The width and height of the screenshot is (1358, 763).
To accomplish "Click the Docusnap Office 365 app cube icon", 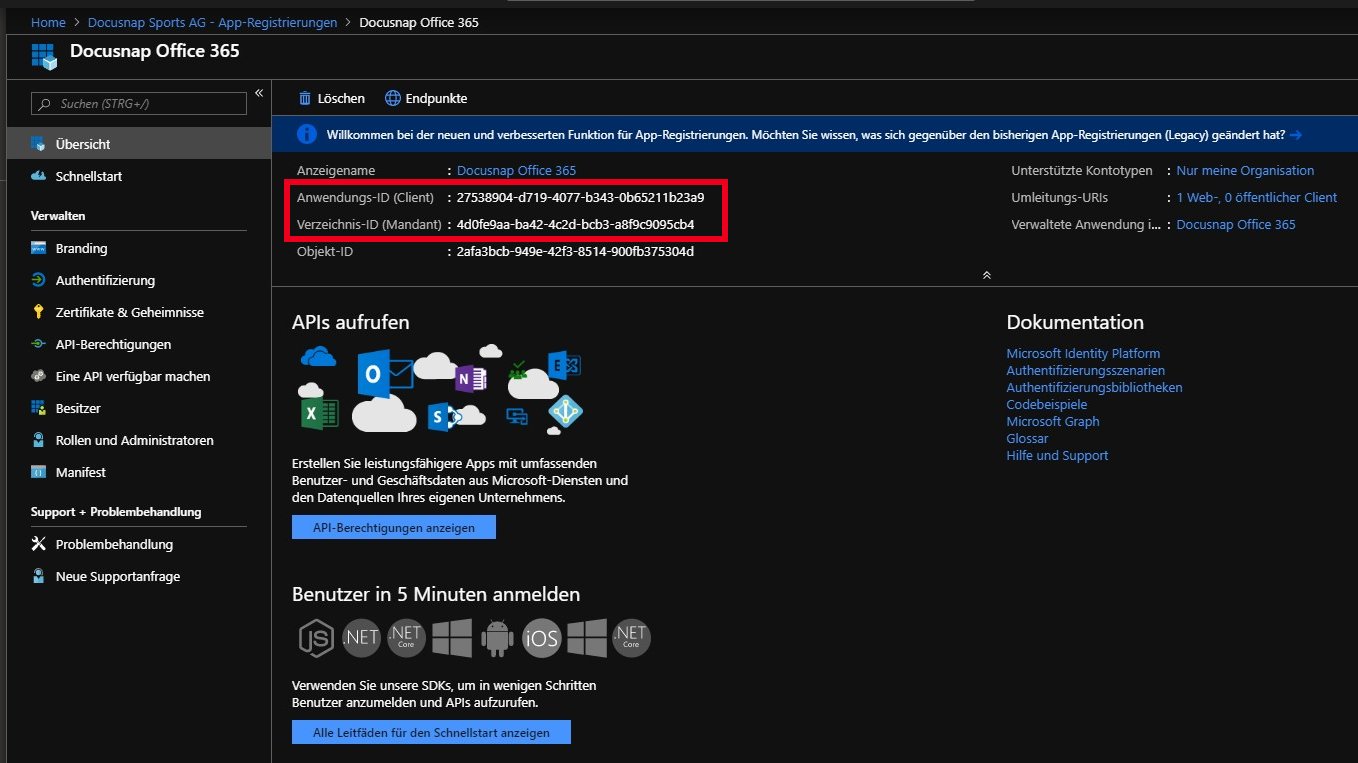I will tap(44, 56).
